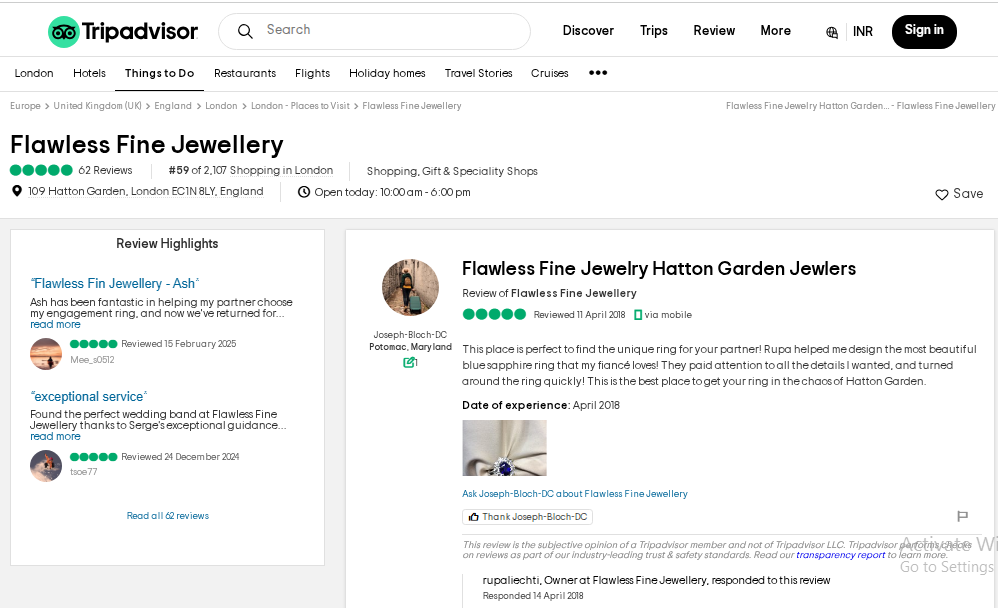Click Reviewed 24 December 2024 date

(180, 456)
